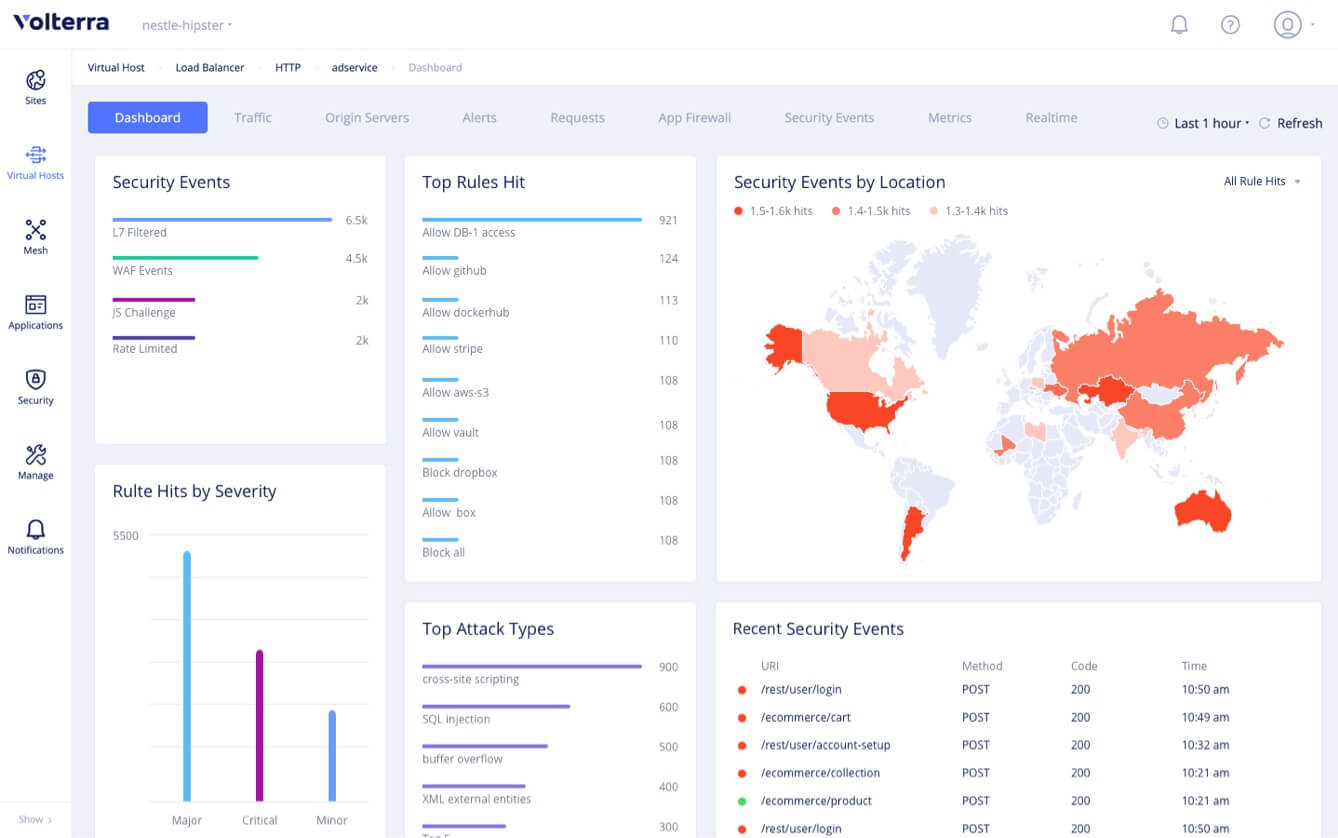Click the Refresh button

[x=1291, y=123]
